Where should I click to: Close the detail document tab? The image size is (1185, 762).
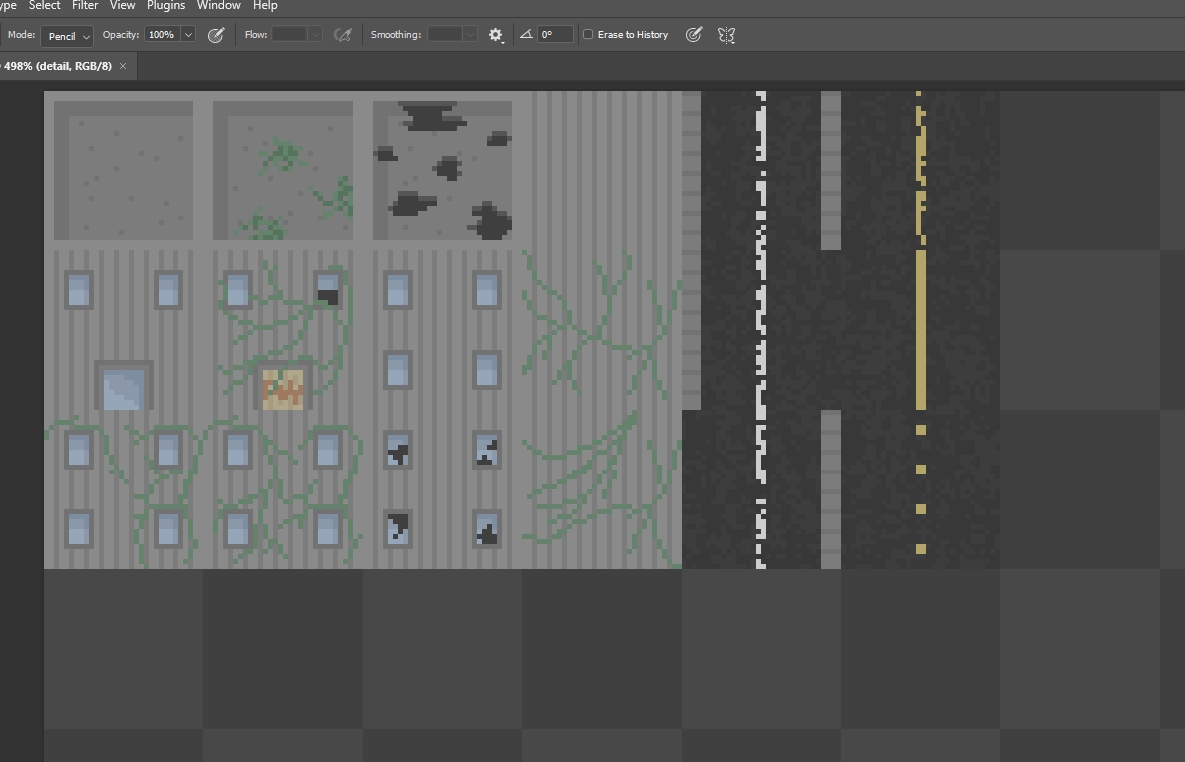(x=123, y=66)
